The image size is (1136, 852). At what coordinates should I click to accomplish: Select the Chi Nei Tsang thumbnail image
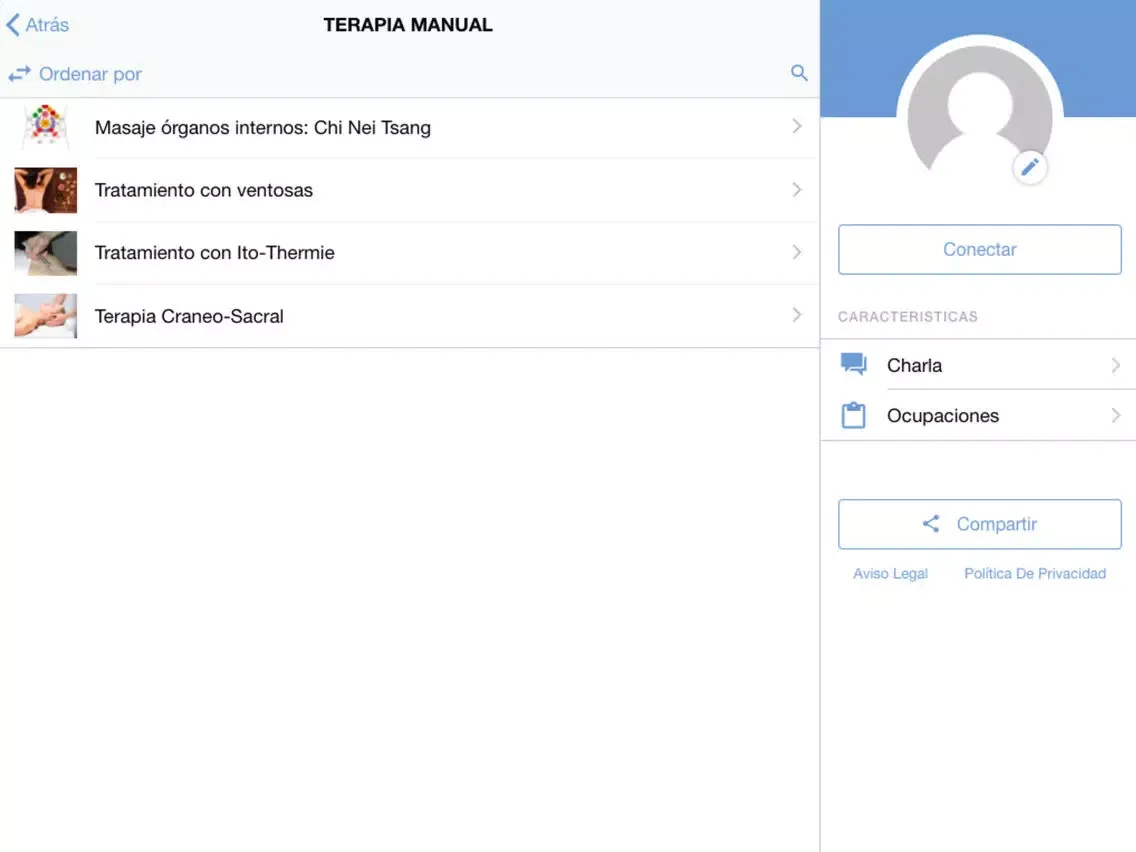click(x=46, y=127)
